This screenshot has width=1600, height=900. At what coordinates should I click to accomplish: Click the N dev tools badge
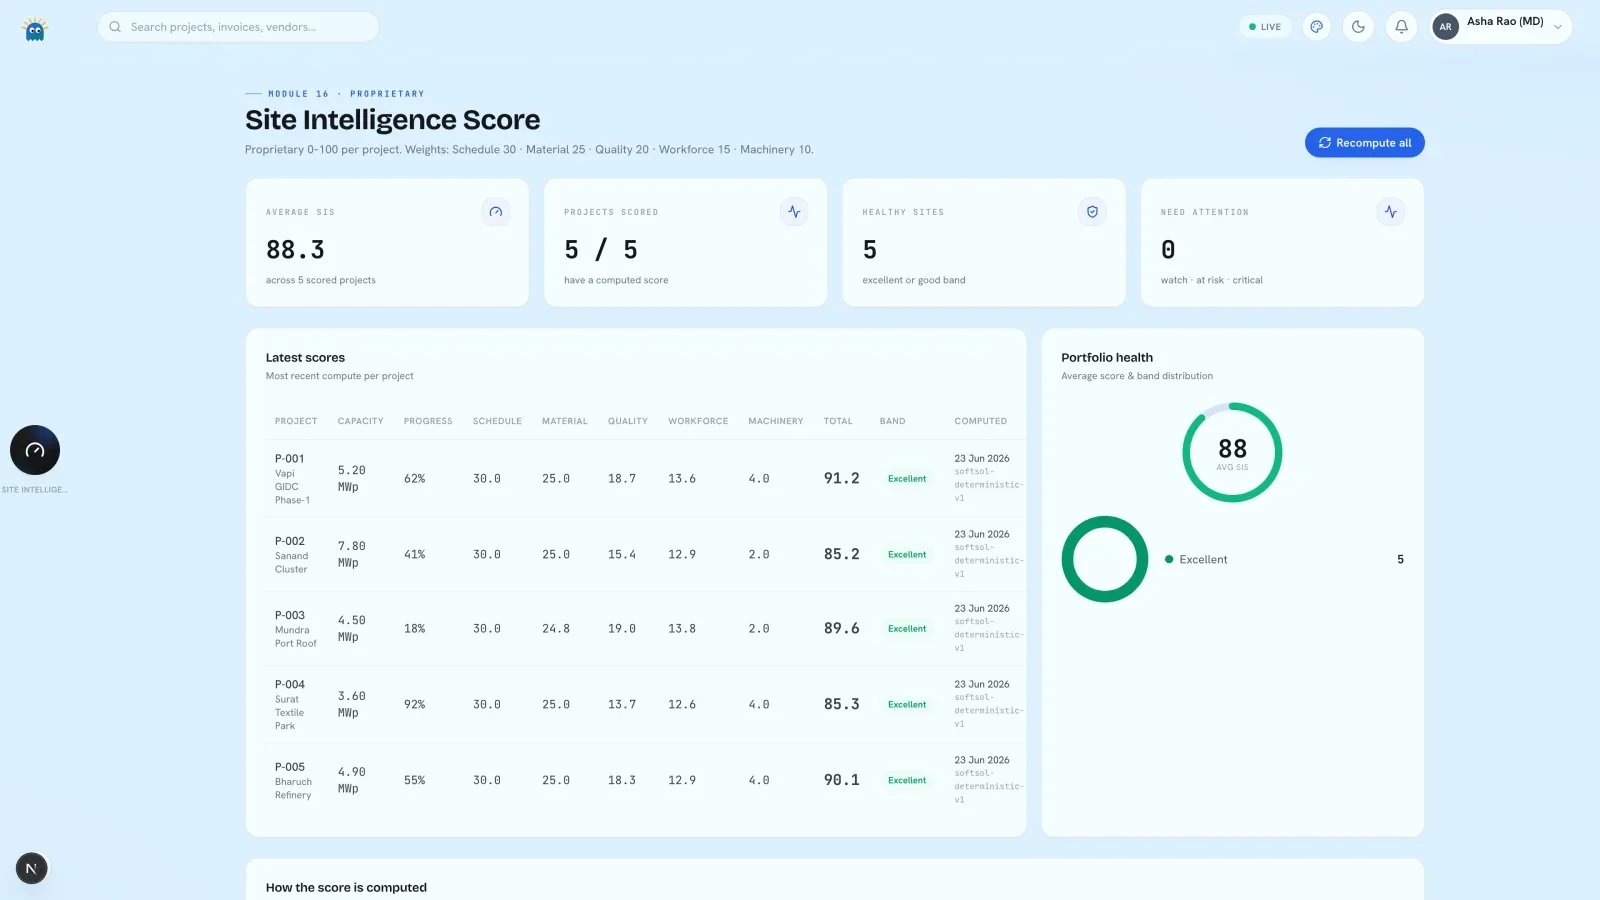(x=31, y=868)
